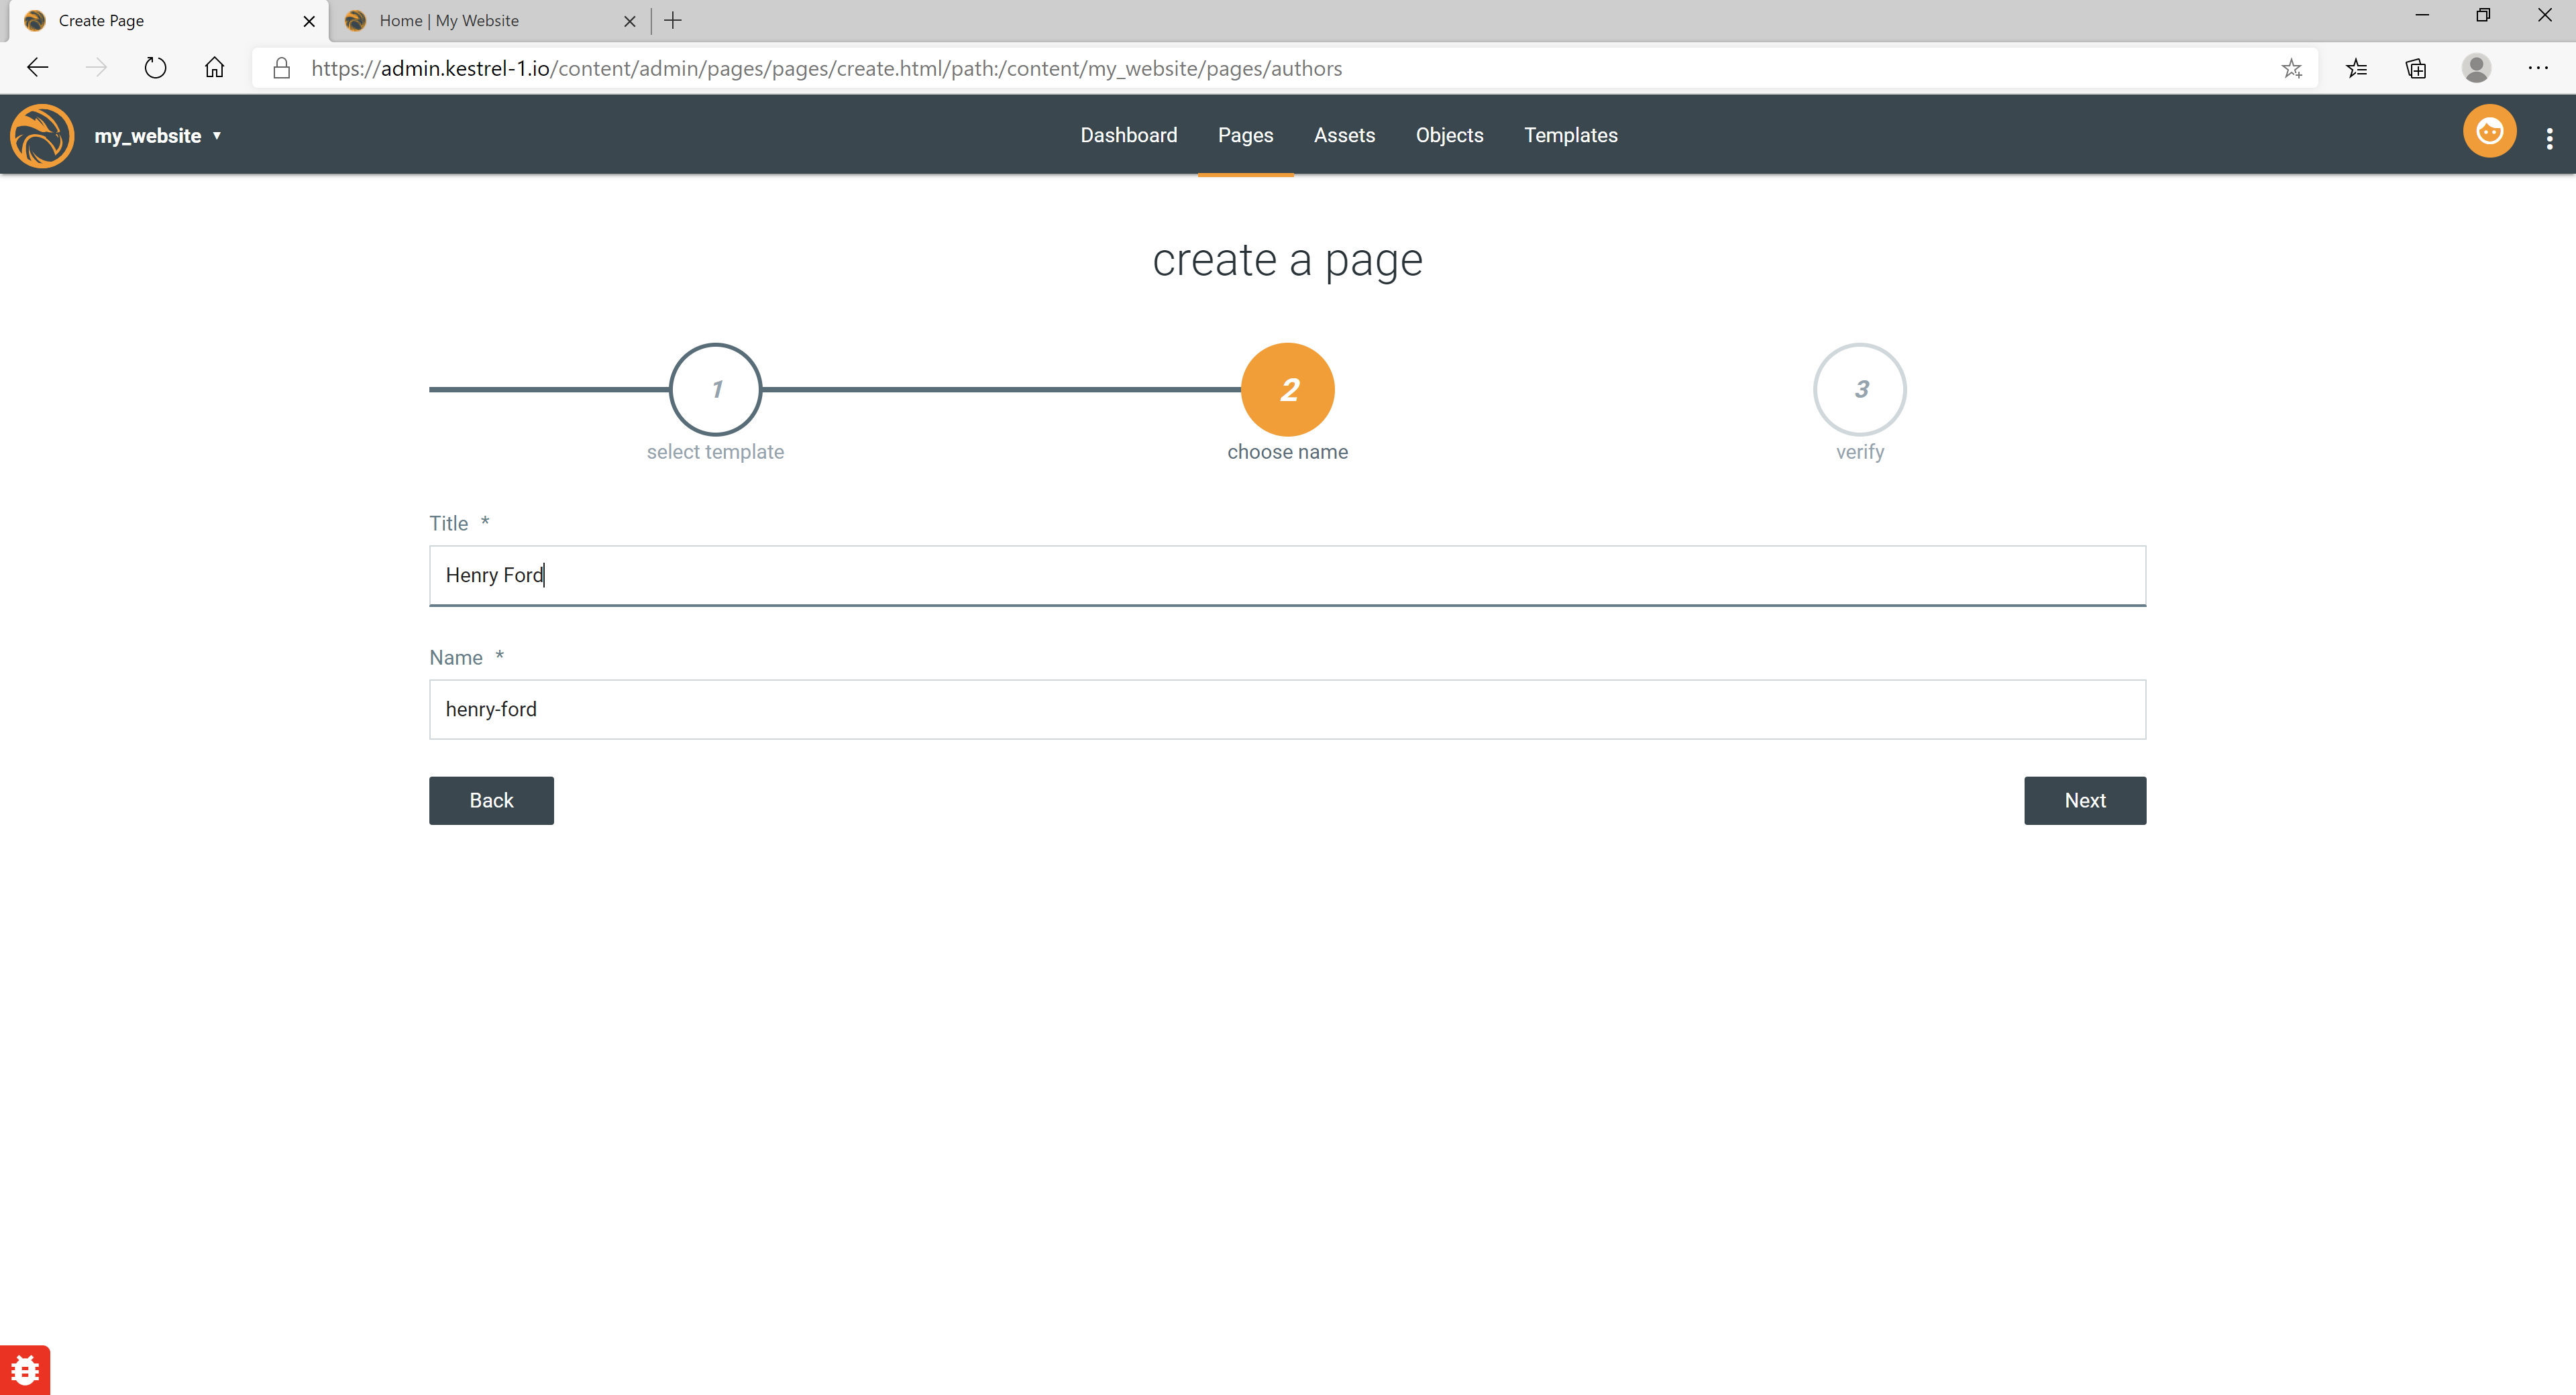Go to step 1 select template

coord(715,389)
